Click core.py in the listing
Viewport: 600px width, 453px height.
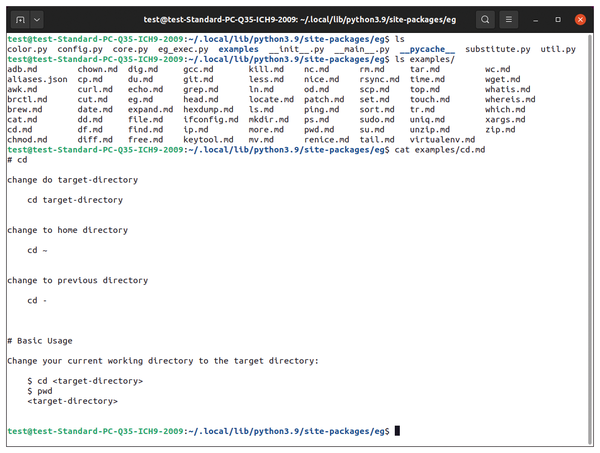pos(130,49)
